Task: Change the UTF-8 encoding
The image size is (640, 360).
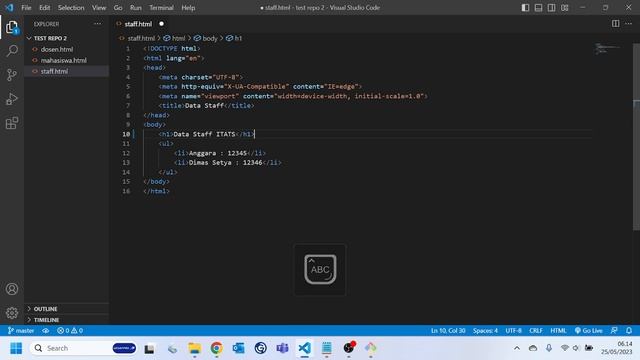Action: [x=513, y=331]
